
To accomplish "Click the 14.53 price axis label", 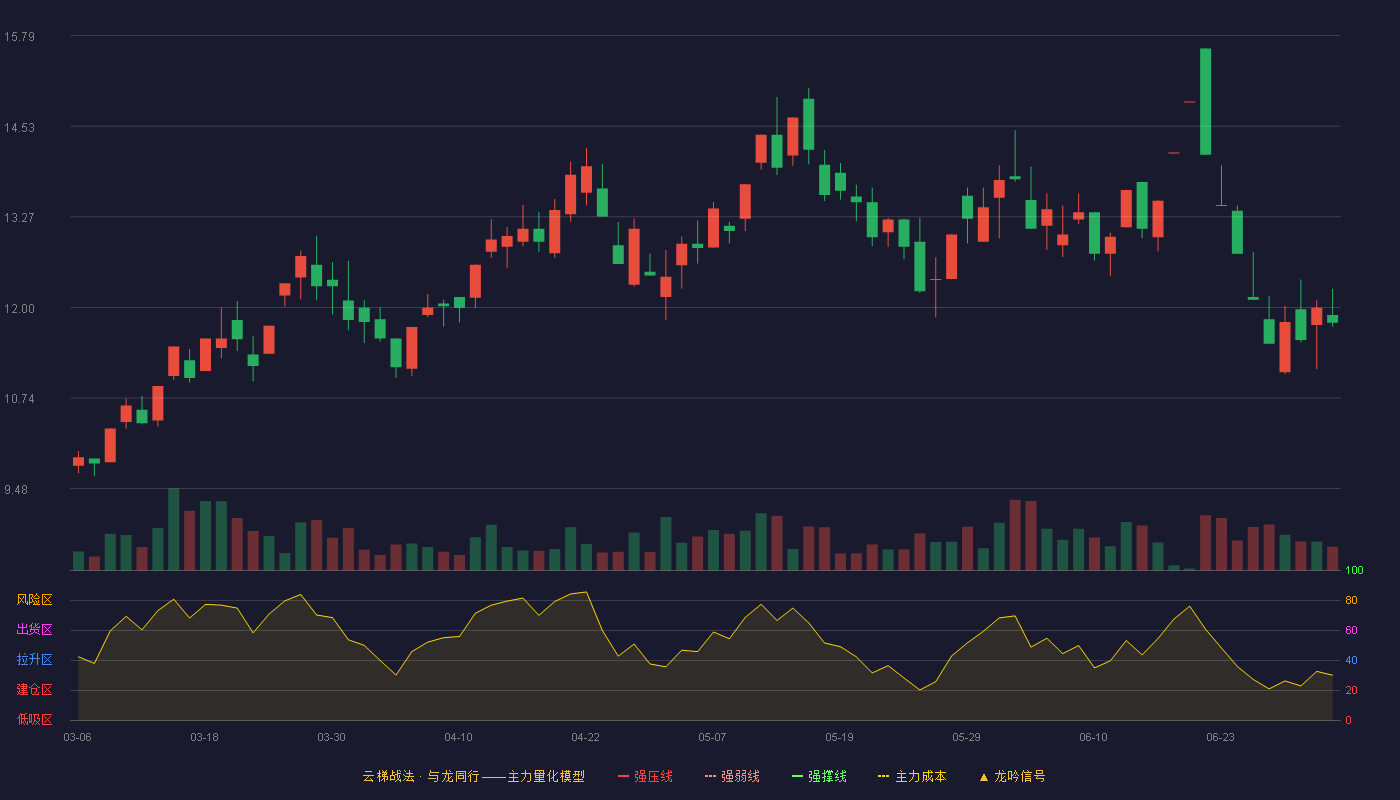I will pos(19,127).
